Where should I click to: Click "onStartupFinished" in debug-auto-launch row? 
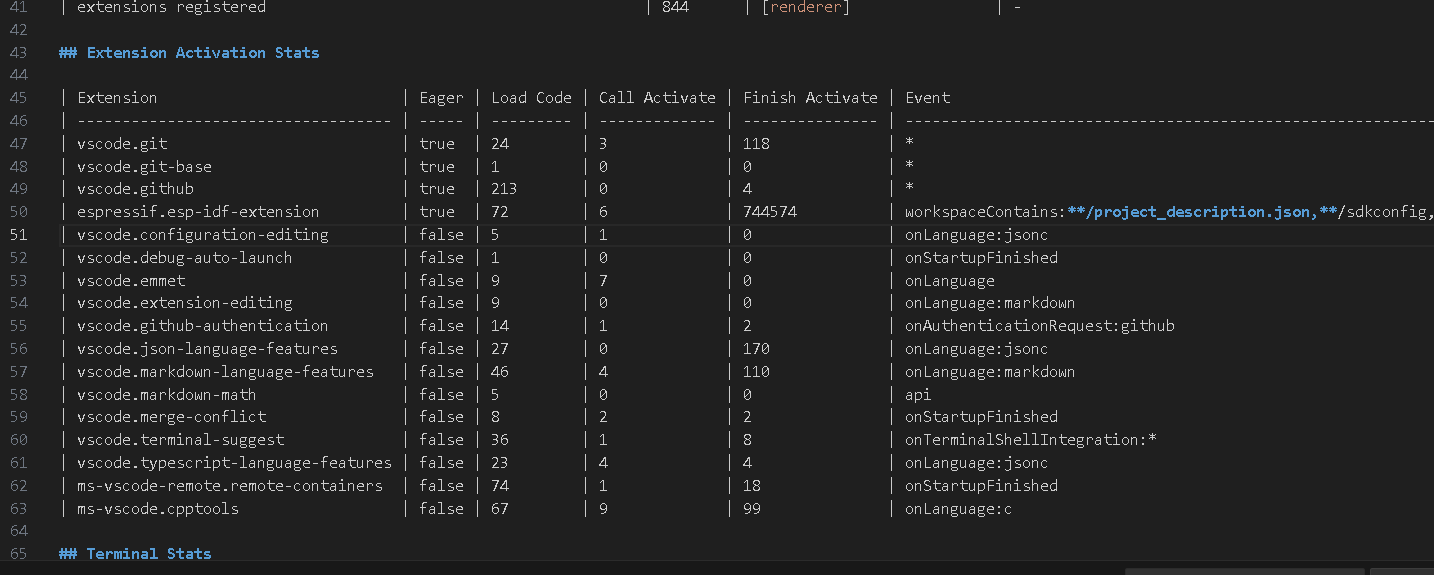coord(981,257)
